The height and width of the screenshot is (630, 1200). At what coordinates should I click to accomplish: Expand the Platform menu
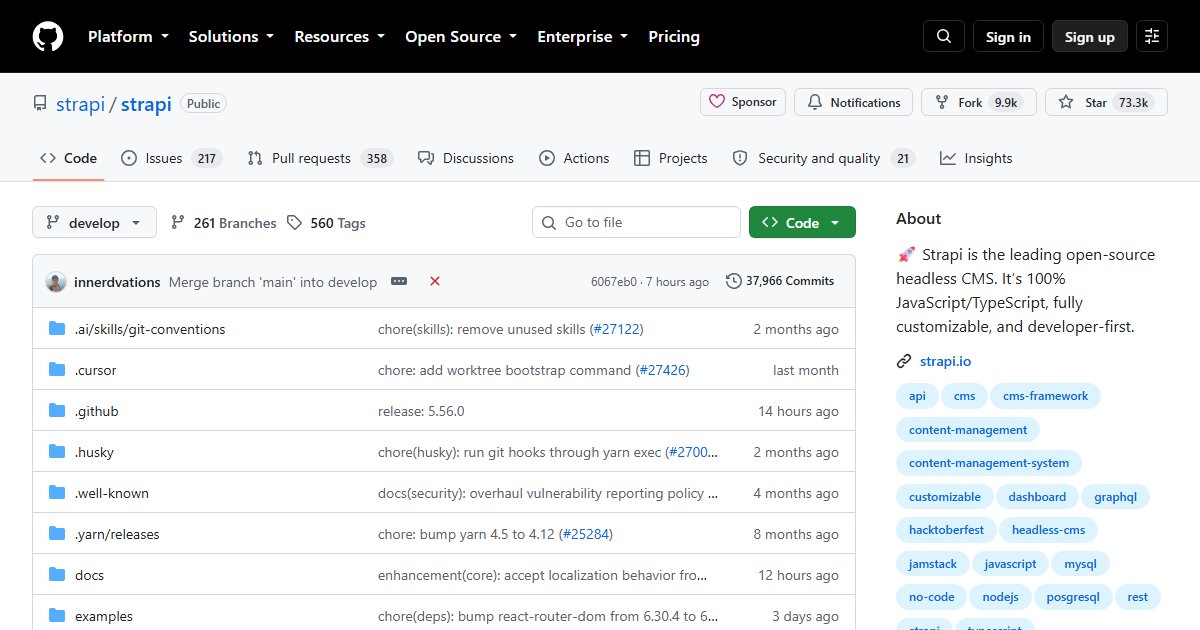coord(128,36)
